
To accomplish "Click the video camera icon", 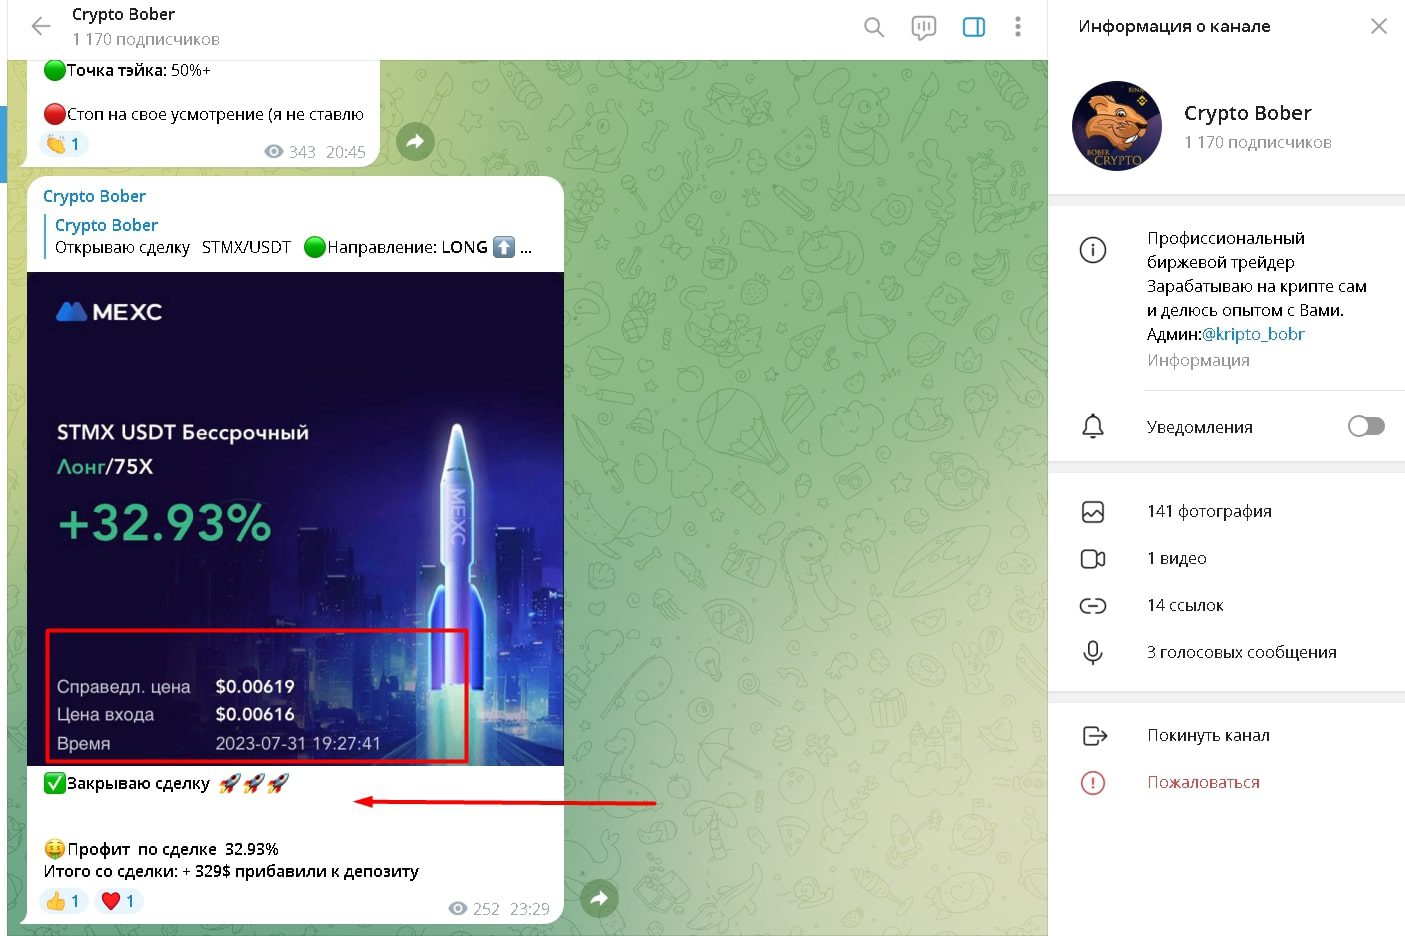I will tap(1093, 559).
